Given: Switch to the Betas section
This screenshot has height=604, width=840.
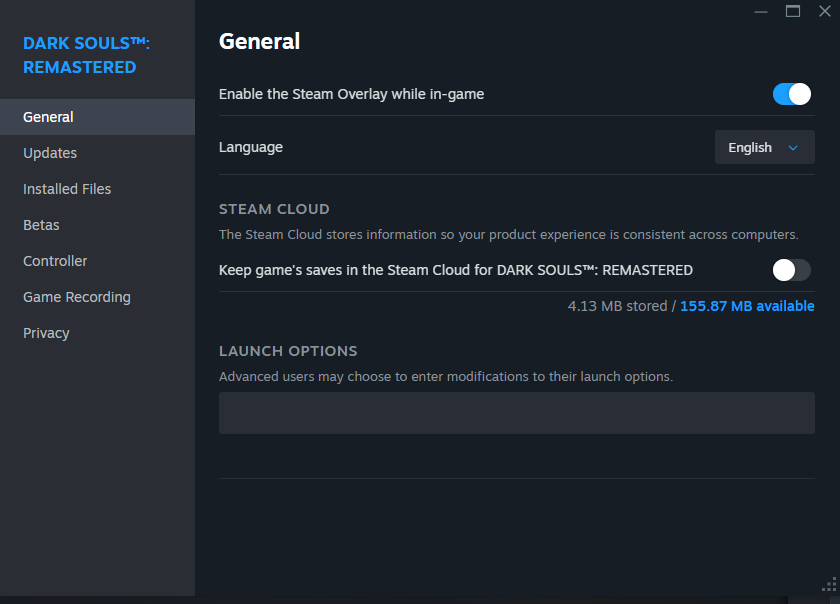Looking at the screenshot, I should click(x=41, y=225).
